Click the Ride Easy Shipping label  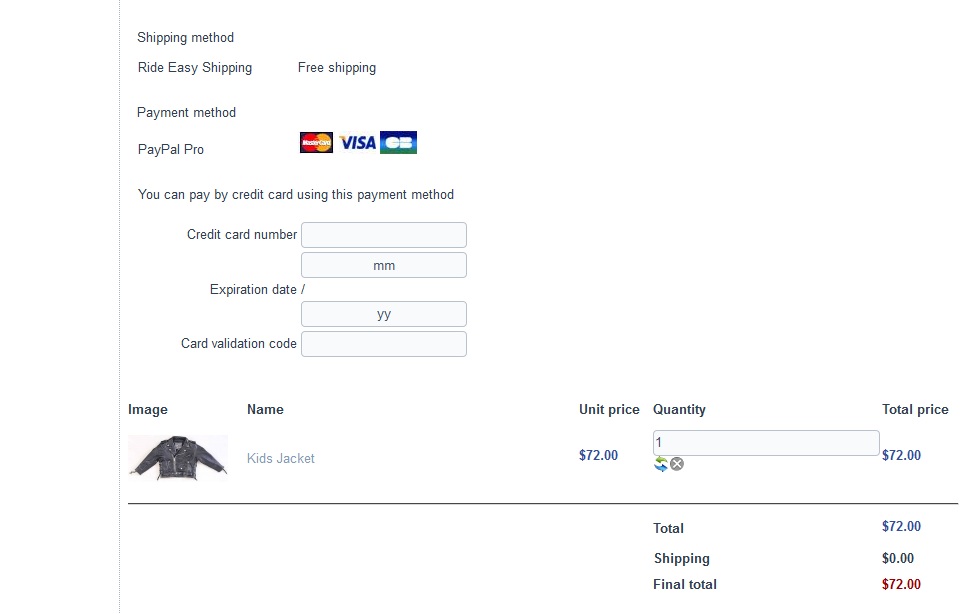tap(195, 68)
